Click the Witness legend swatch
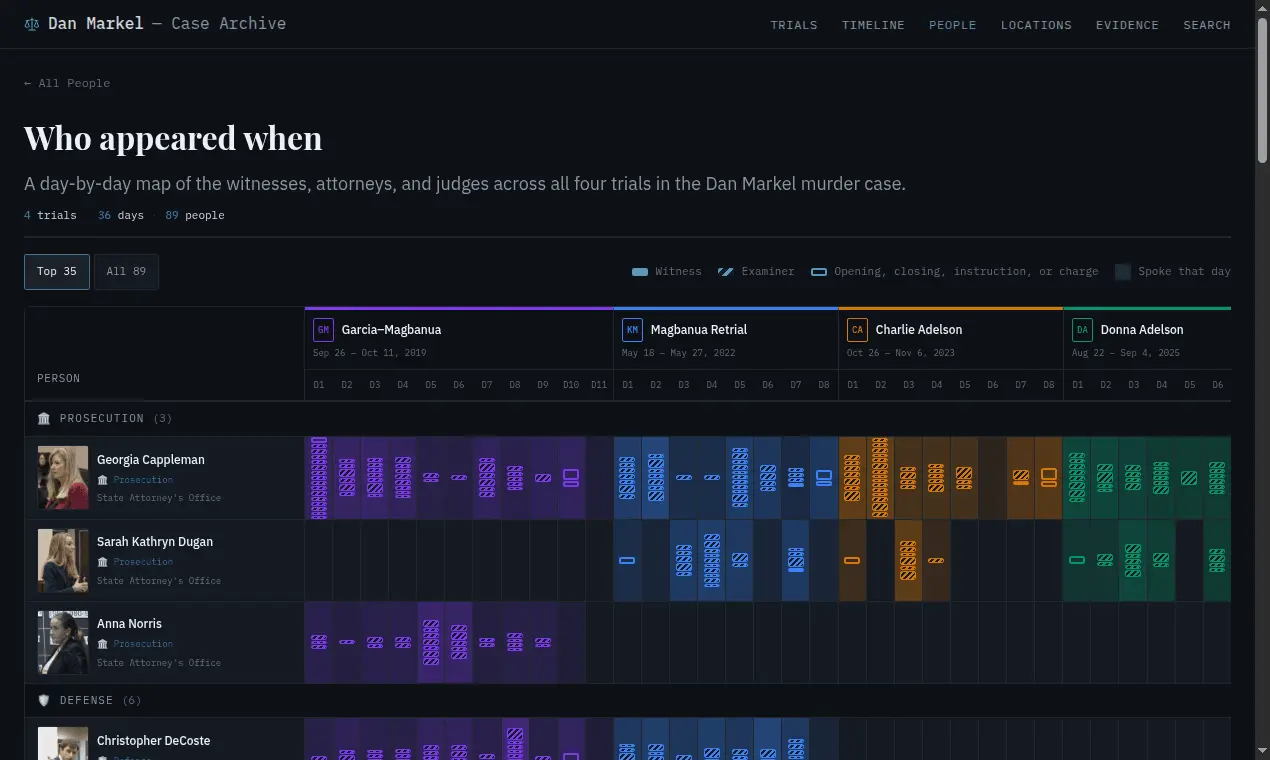Screen dimensions: 1270x760 (640, 272)
